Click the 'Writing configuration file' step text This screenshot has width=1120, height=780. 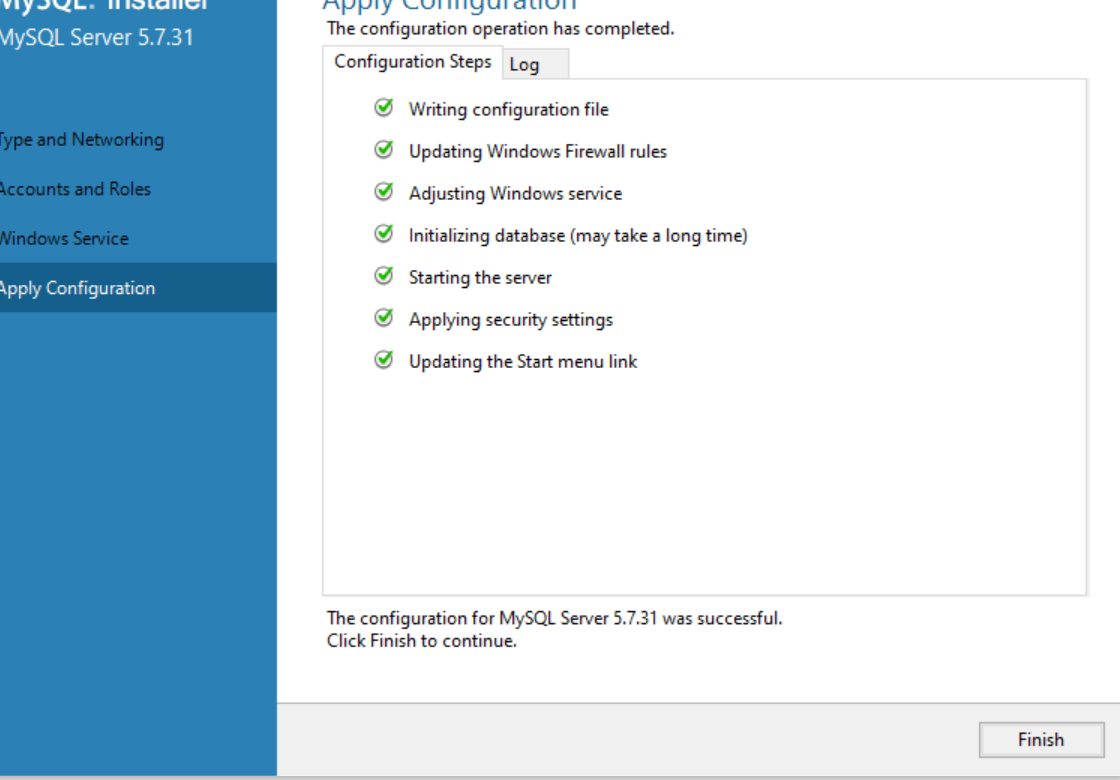pyautogui.click(x=509, y=109)
